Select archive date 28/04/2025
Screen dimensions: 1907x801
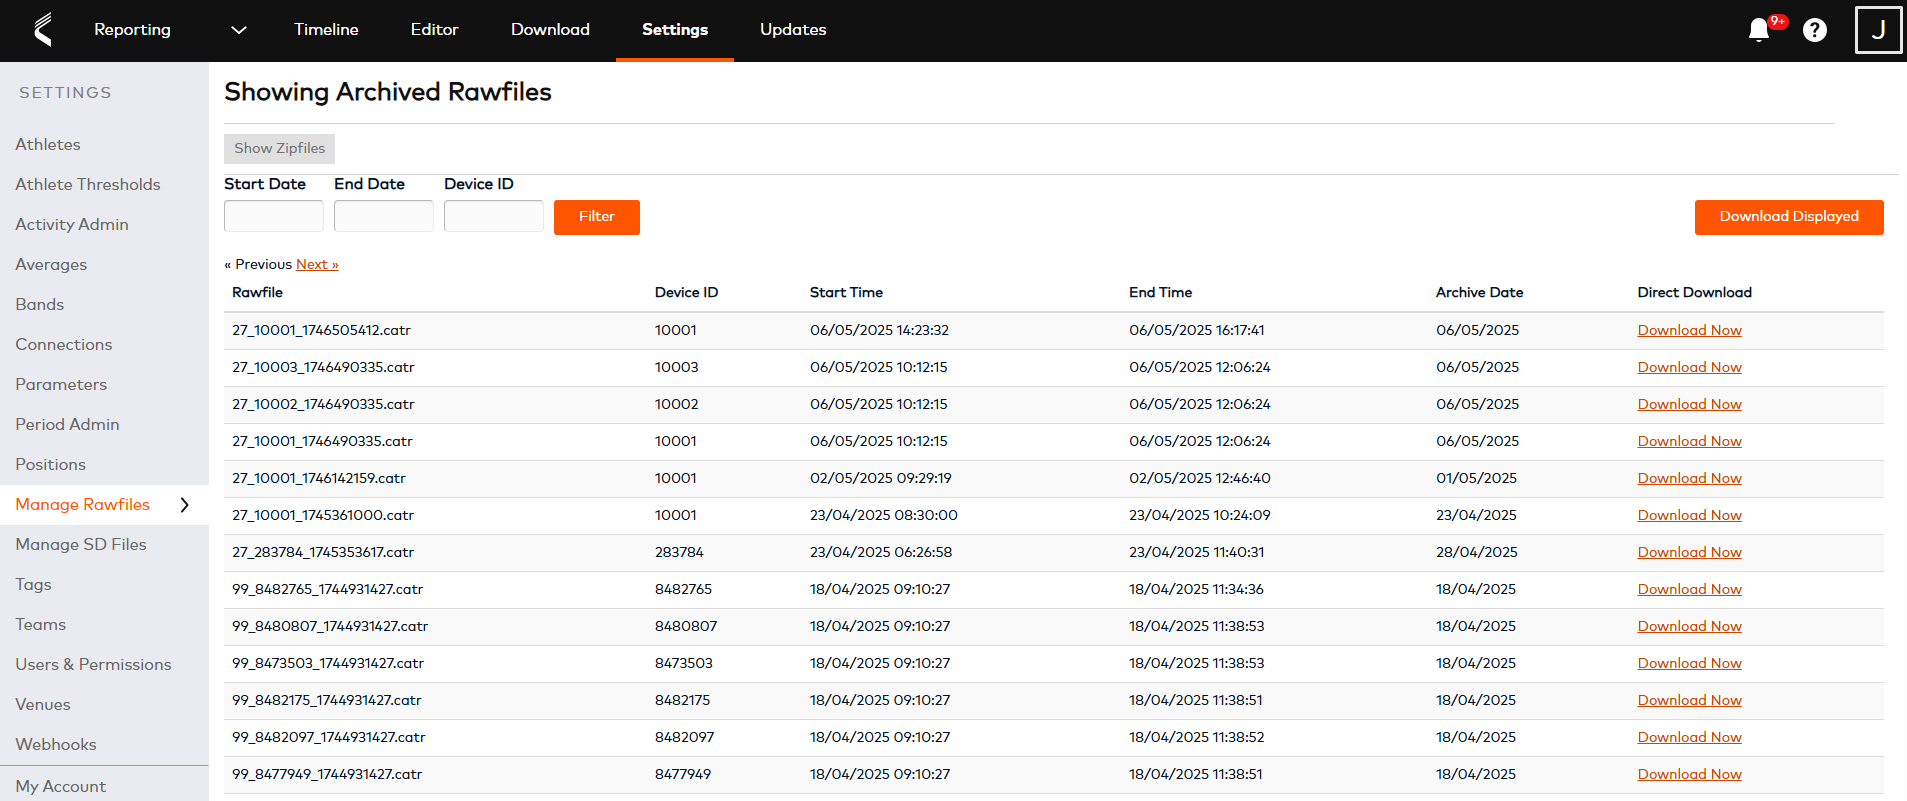[1476, 553]
